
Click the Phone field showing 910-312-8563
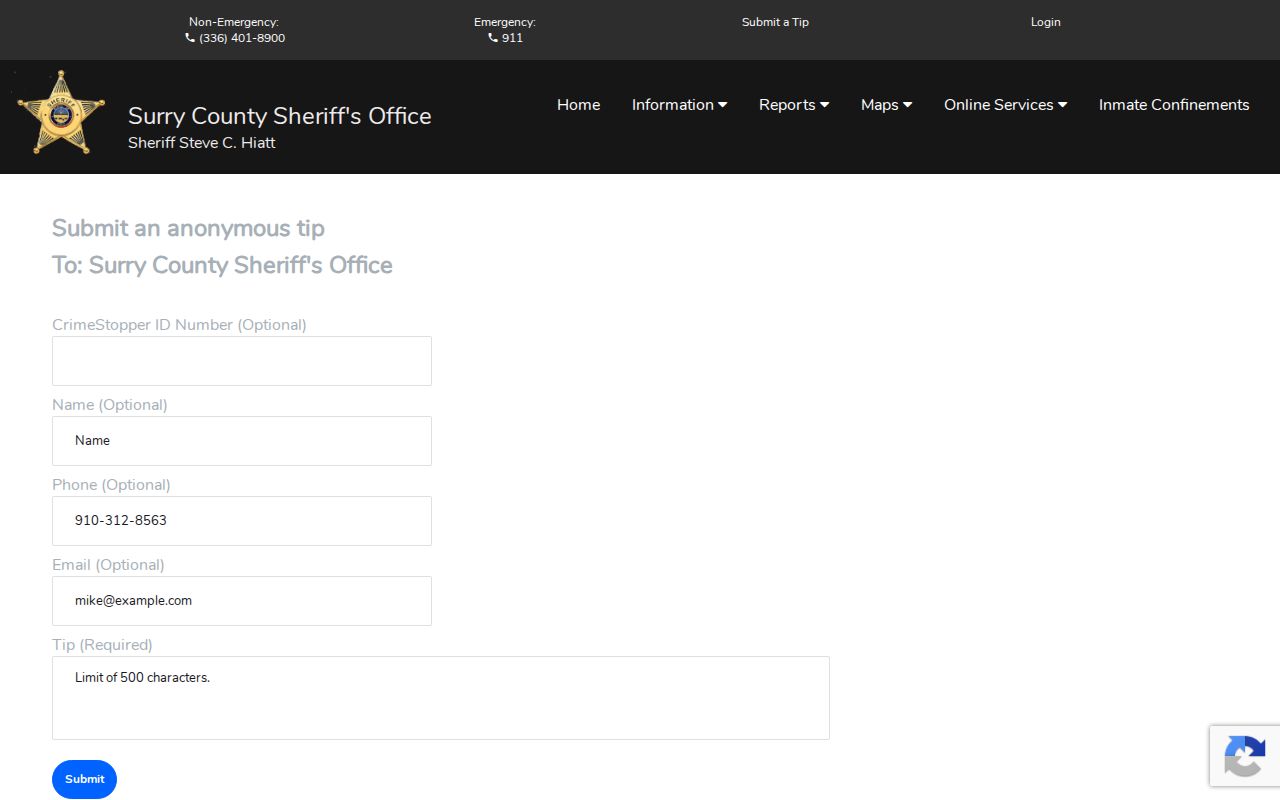tap(242, 521)
